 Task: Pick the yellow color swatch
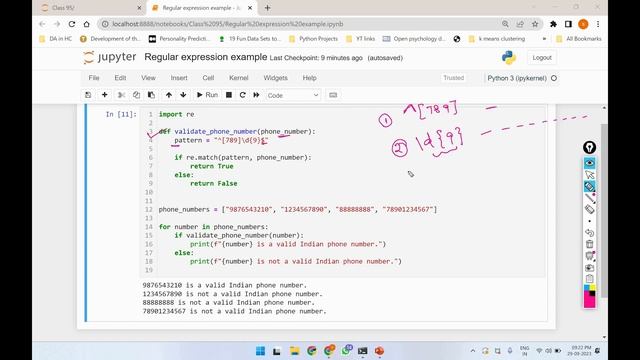point(592,288)
